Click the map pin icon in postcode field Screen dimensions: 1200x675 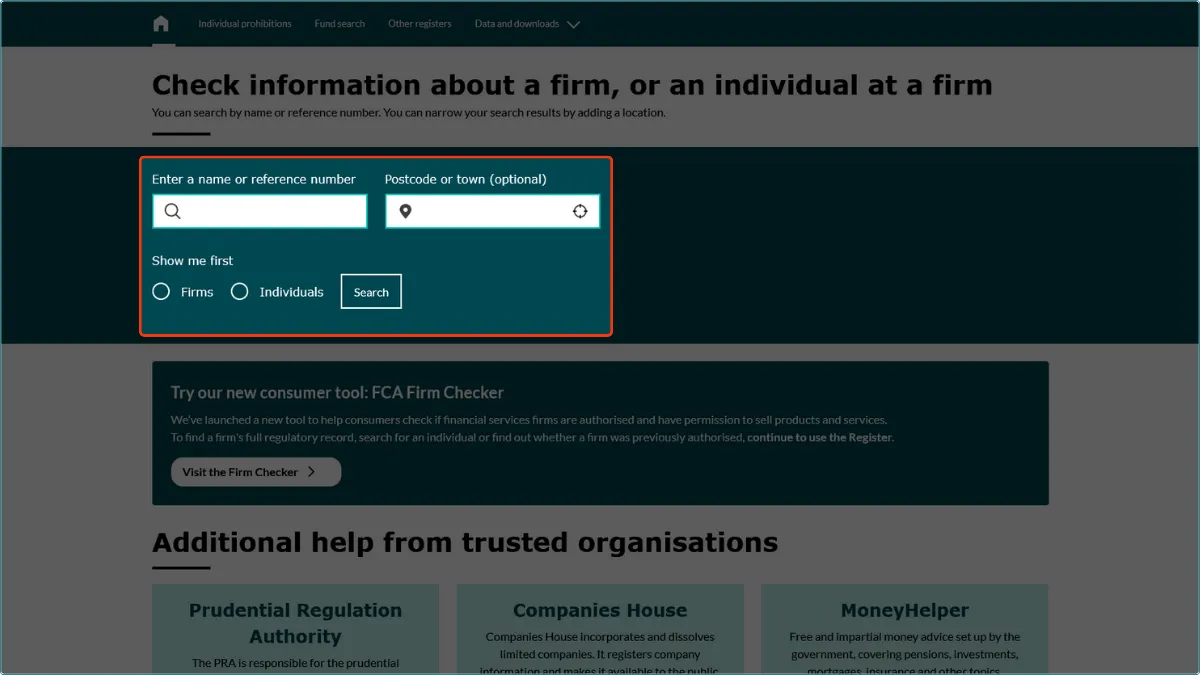[x=405, y=211]
